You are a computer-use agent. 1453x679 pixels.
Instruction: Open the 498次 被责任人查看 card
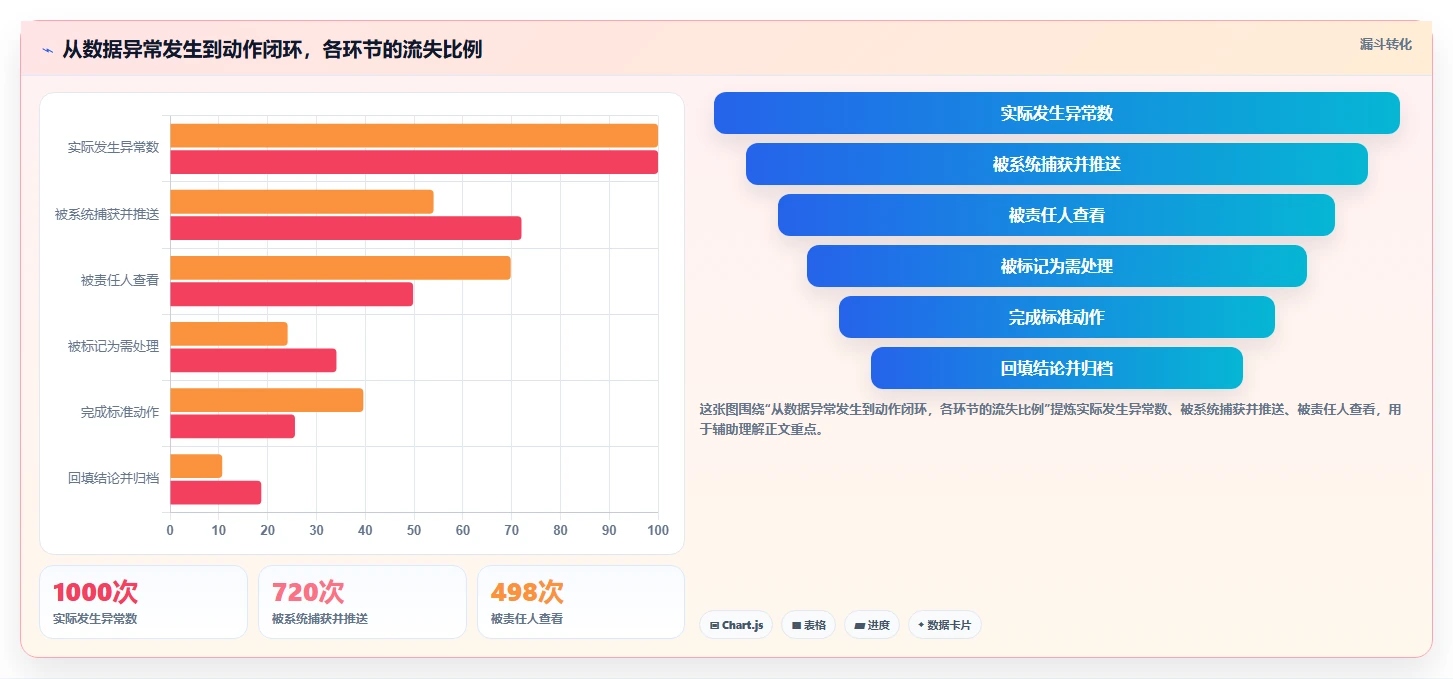tap(581, 602)
